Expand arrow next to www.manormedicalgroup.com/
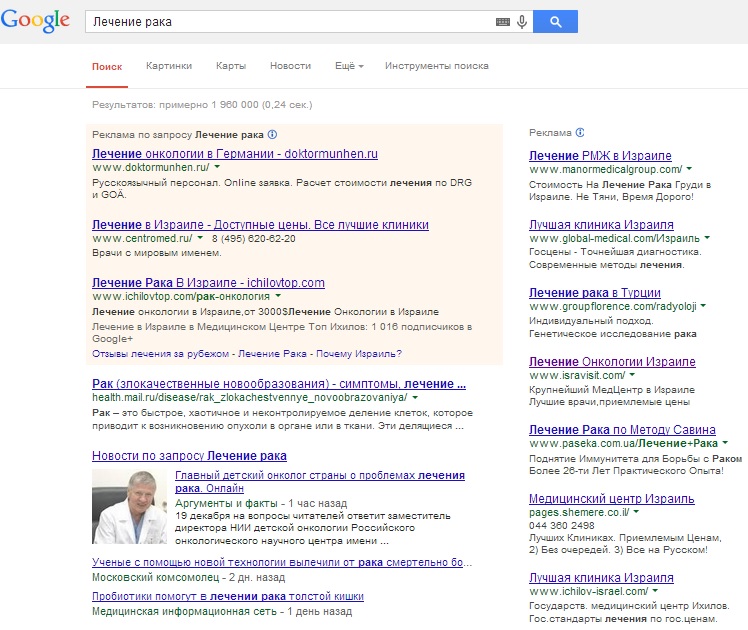The width and height of the screenshot is (748, 630). coord(689,169)
